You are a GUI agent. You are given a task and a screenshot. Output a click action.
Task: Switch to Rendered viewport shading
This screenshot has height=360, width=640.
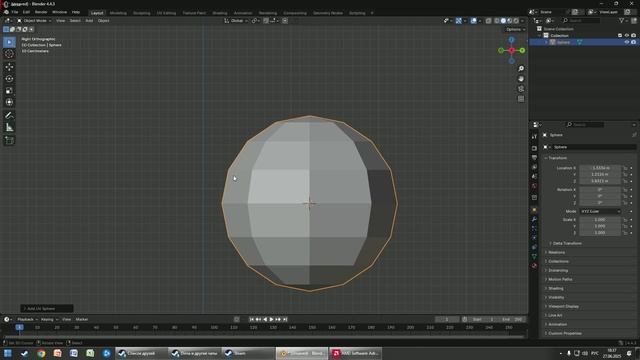(516, 20)
